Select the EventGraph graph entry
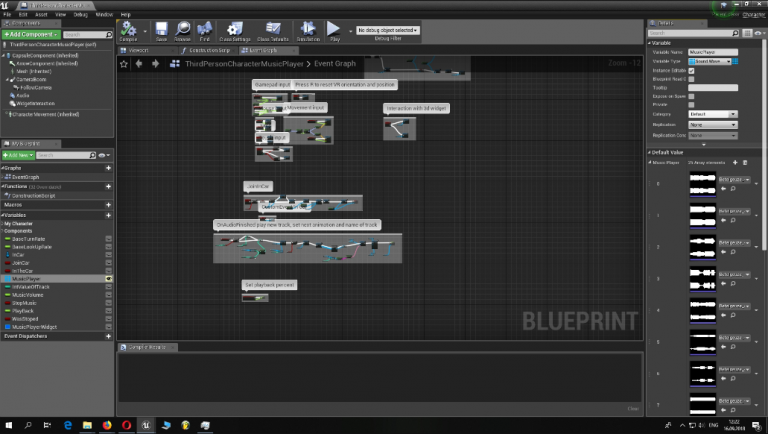This screenshot has height=434, width=768. pyautogui.click(x=25, y=177)
